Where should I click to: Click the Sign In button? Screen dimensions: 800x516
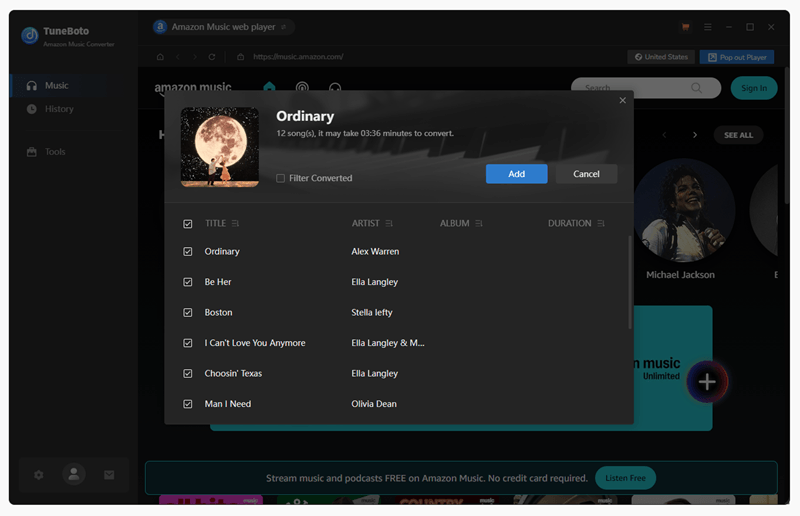[x=754, y=88]
